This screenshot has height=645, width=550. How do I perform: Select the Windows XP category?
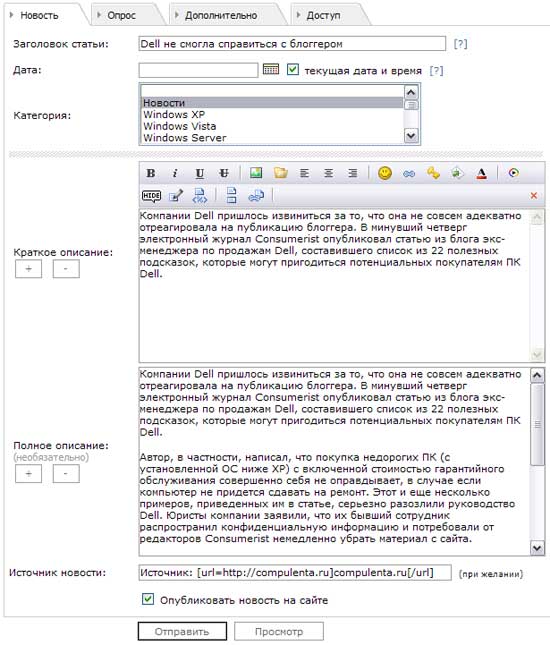click(x=272, y=114)
